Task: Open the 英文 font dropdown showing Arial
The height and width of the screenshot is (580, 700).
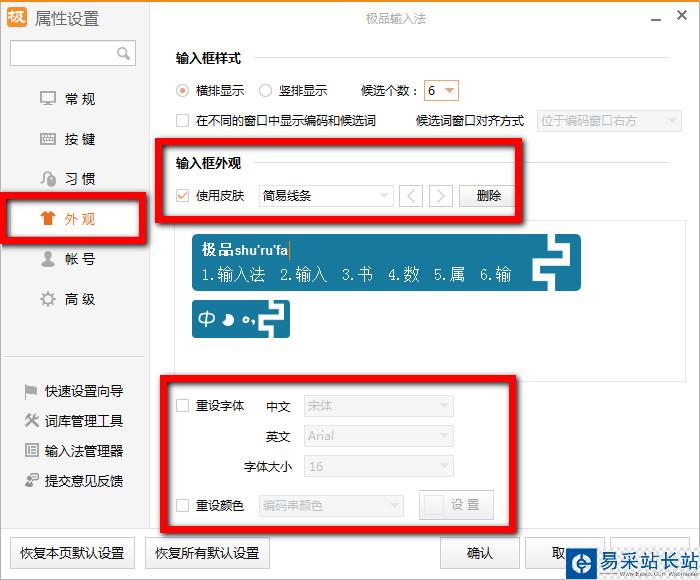Action: click(x=379, y=436)
